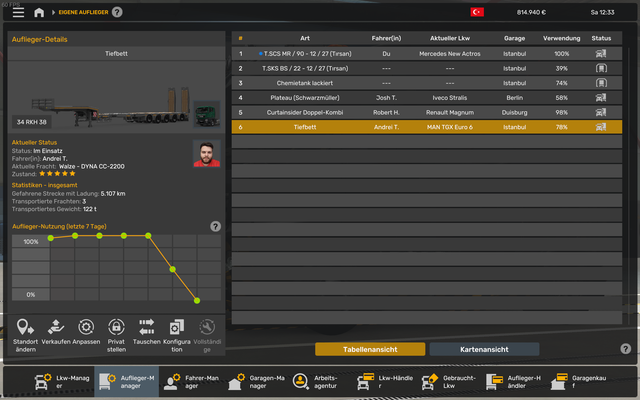The image size is (640, 400).
Task: Open help next to Eigene Auflieger title
Action: point(117,12)
